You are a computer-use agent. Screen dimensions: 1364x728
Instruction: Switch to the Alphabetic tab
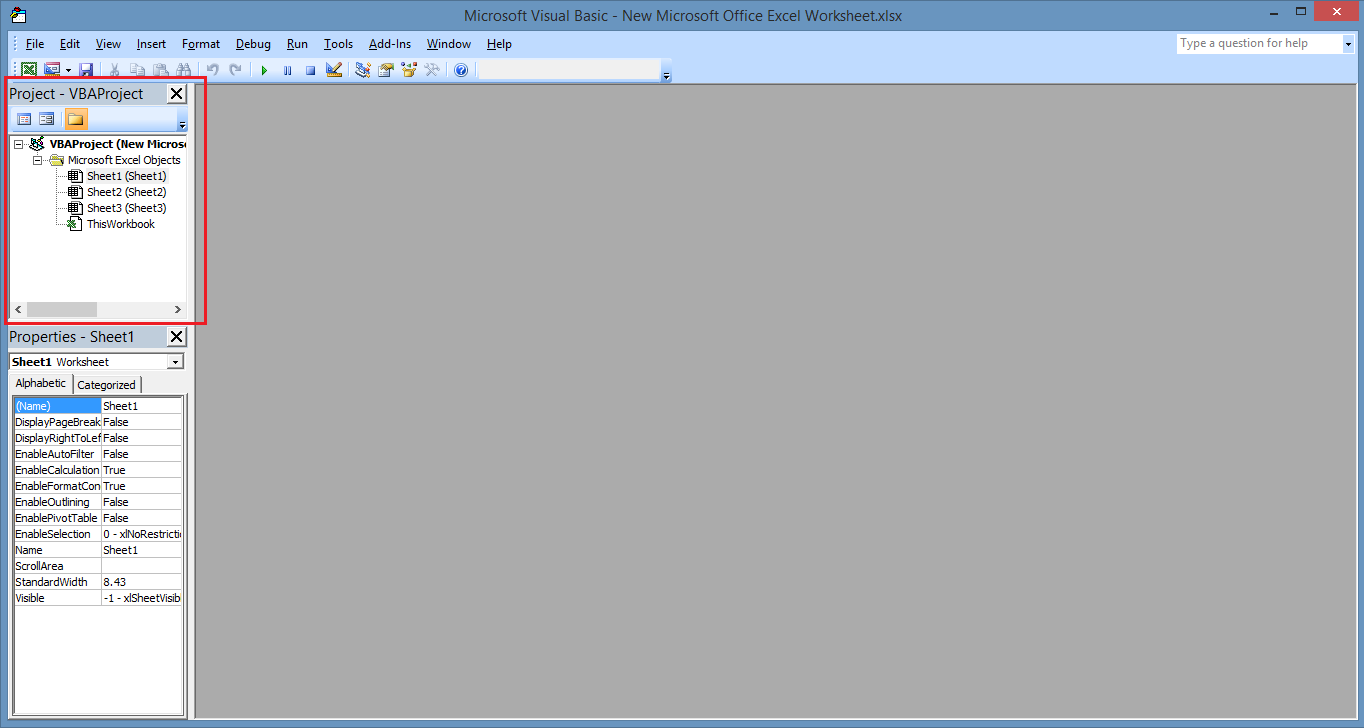coord(41,383)
